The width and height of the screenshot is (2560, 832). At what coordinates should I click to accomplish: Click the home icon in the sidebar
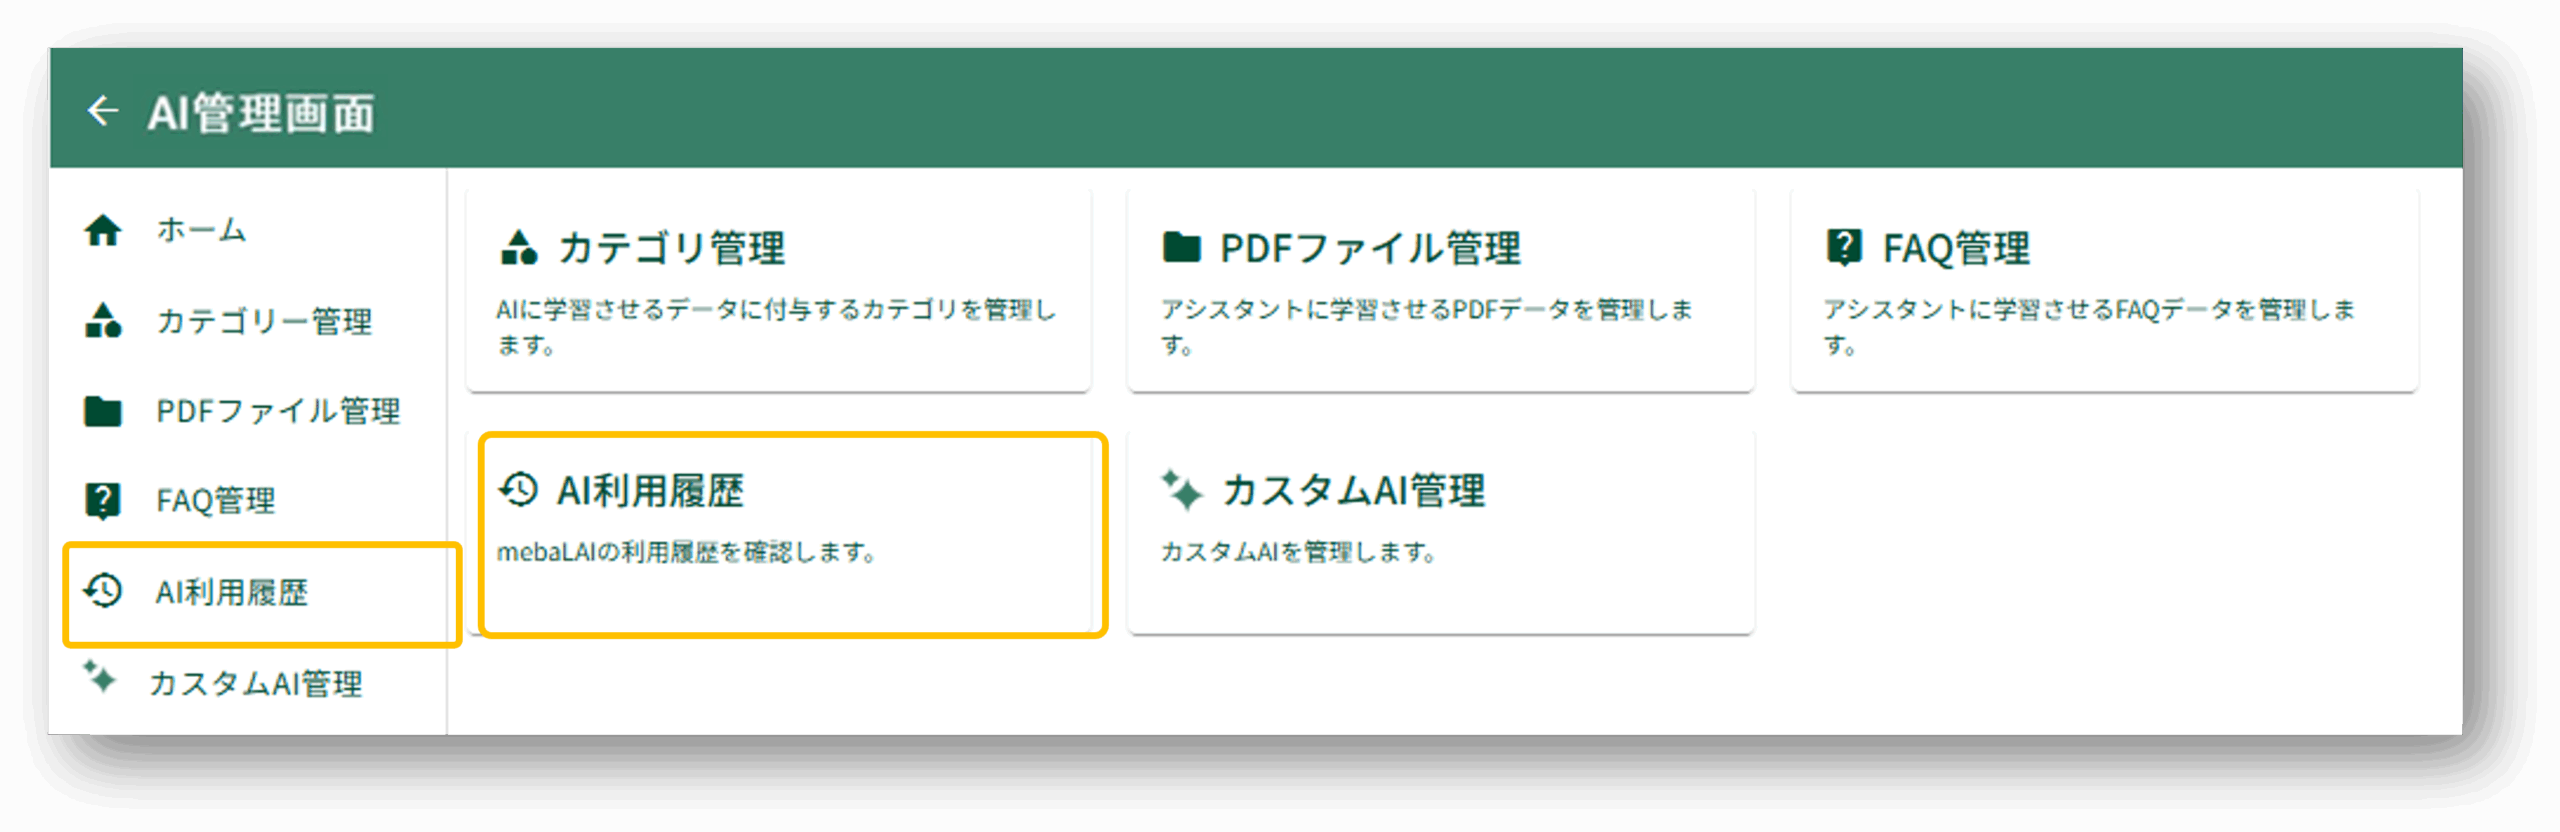click(x=103, y=230)
